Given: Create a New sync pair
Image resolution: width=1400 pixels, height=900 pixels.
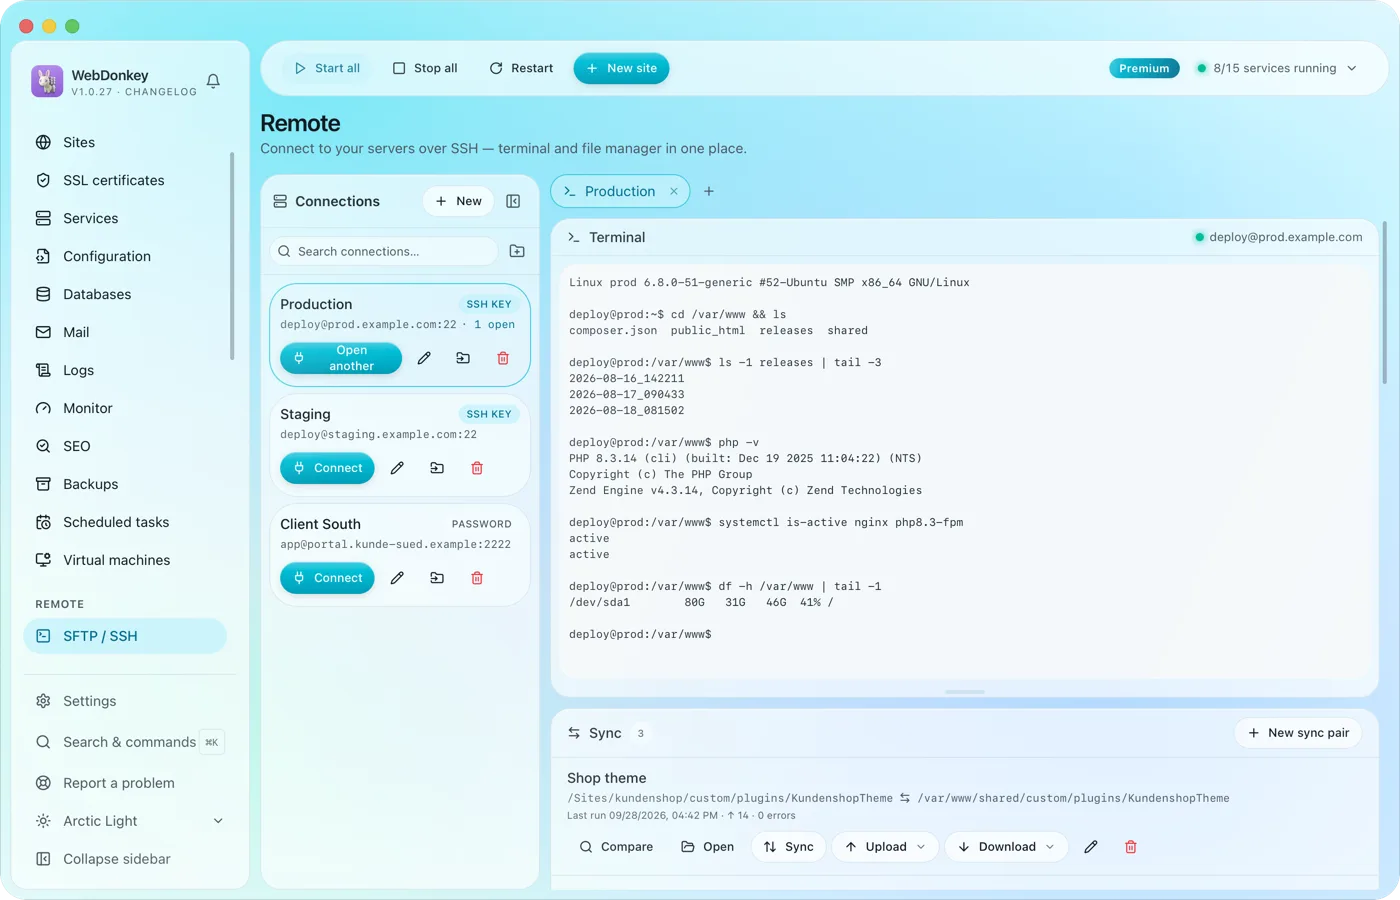Looking at the screenshot, I should (x=1298, y=733).
